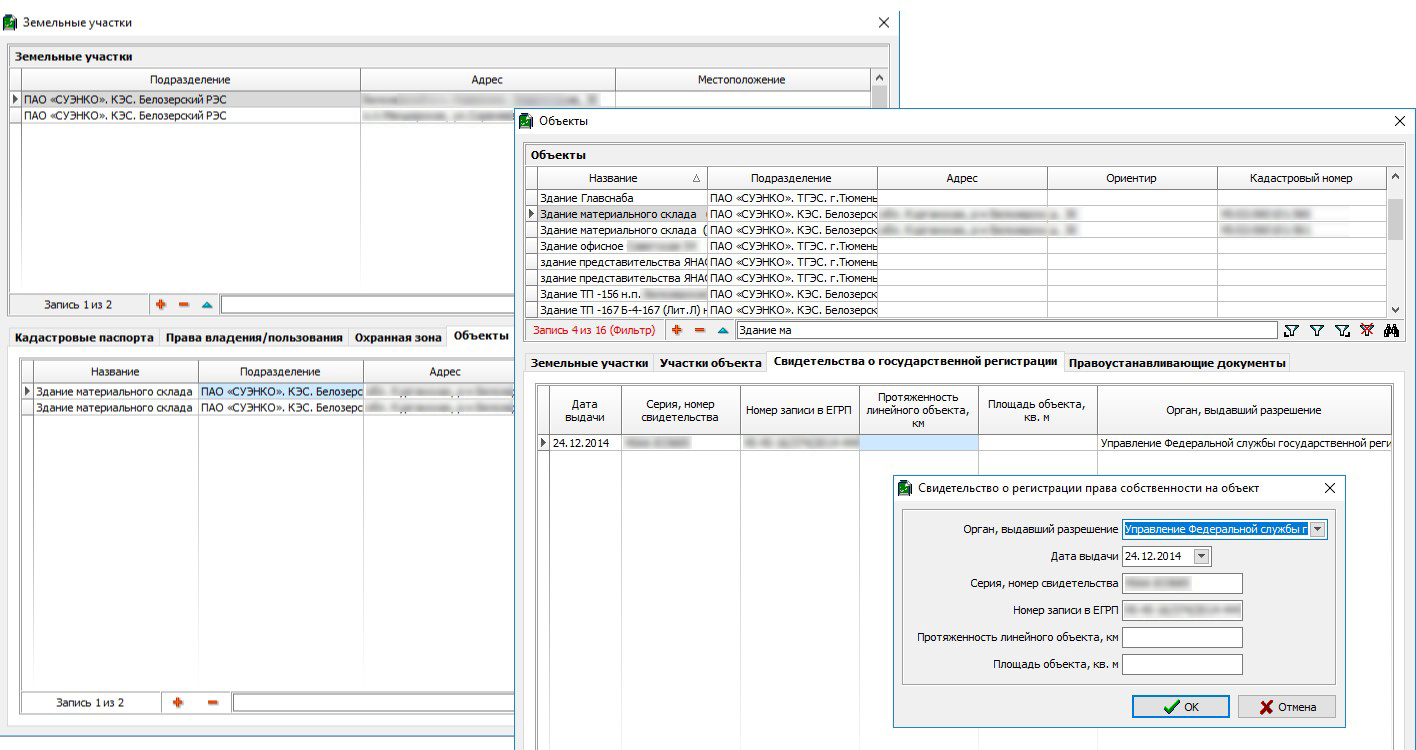Click Площадь объекта, кв. м input field
The height and width of the screenshot is (750, 1416).
tap(1182, 664)
